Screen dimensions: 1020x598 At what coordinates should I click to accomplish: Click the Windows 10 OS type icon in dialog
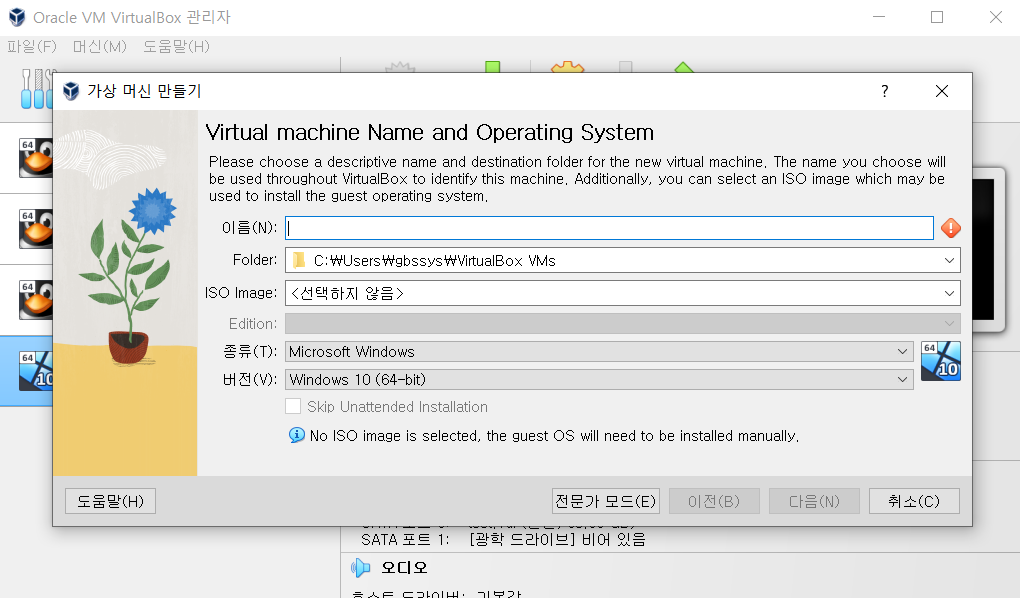941,361
